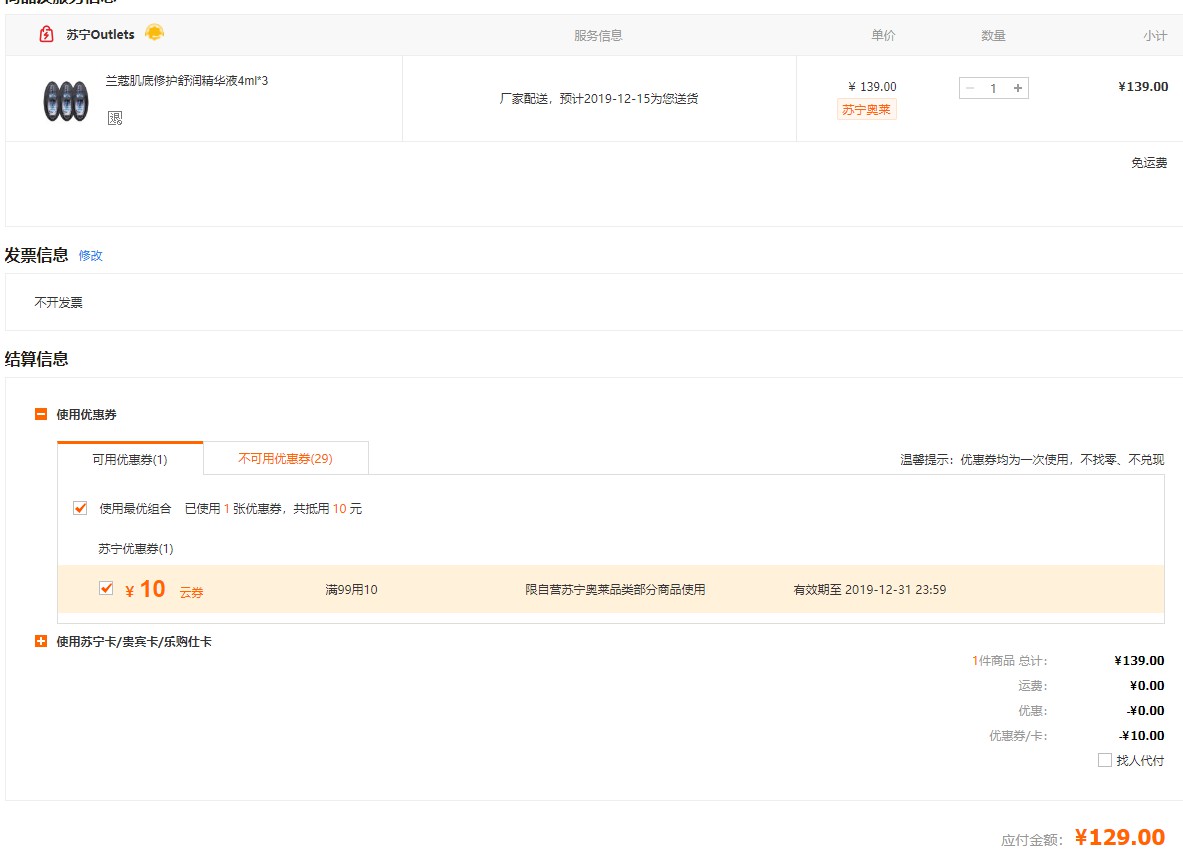Click the 免运费 shipping label
Viewport: 1183px width, 856px height.
[1149, 163]
